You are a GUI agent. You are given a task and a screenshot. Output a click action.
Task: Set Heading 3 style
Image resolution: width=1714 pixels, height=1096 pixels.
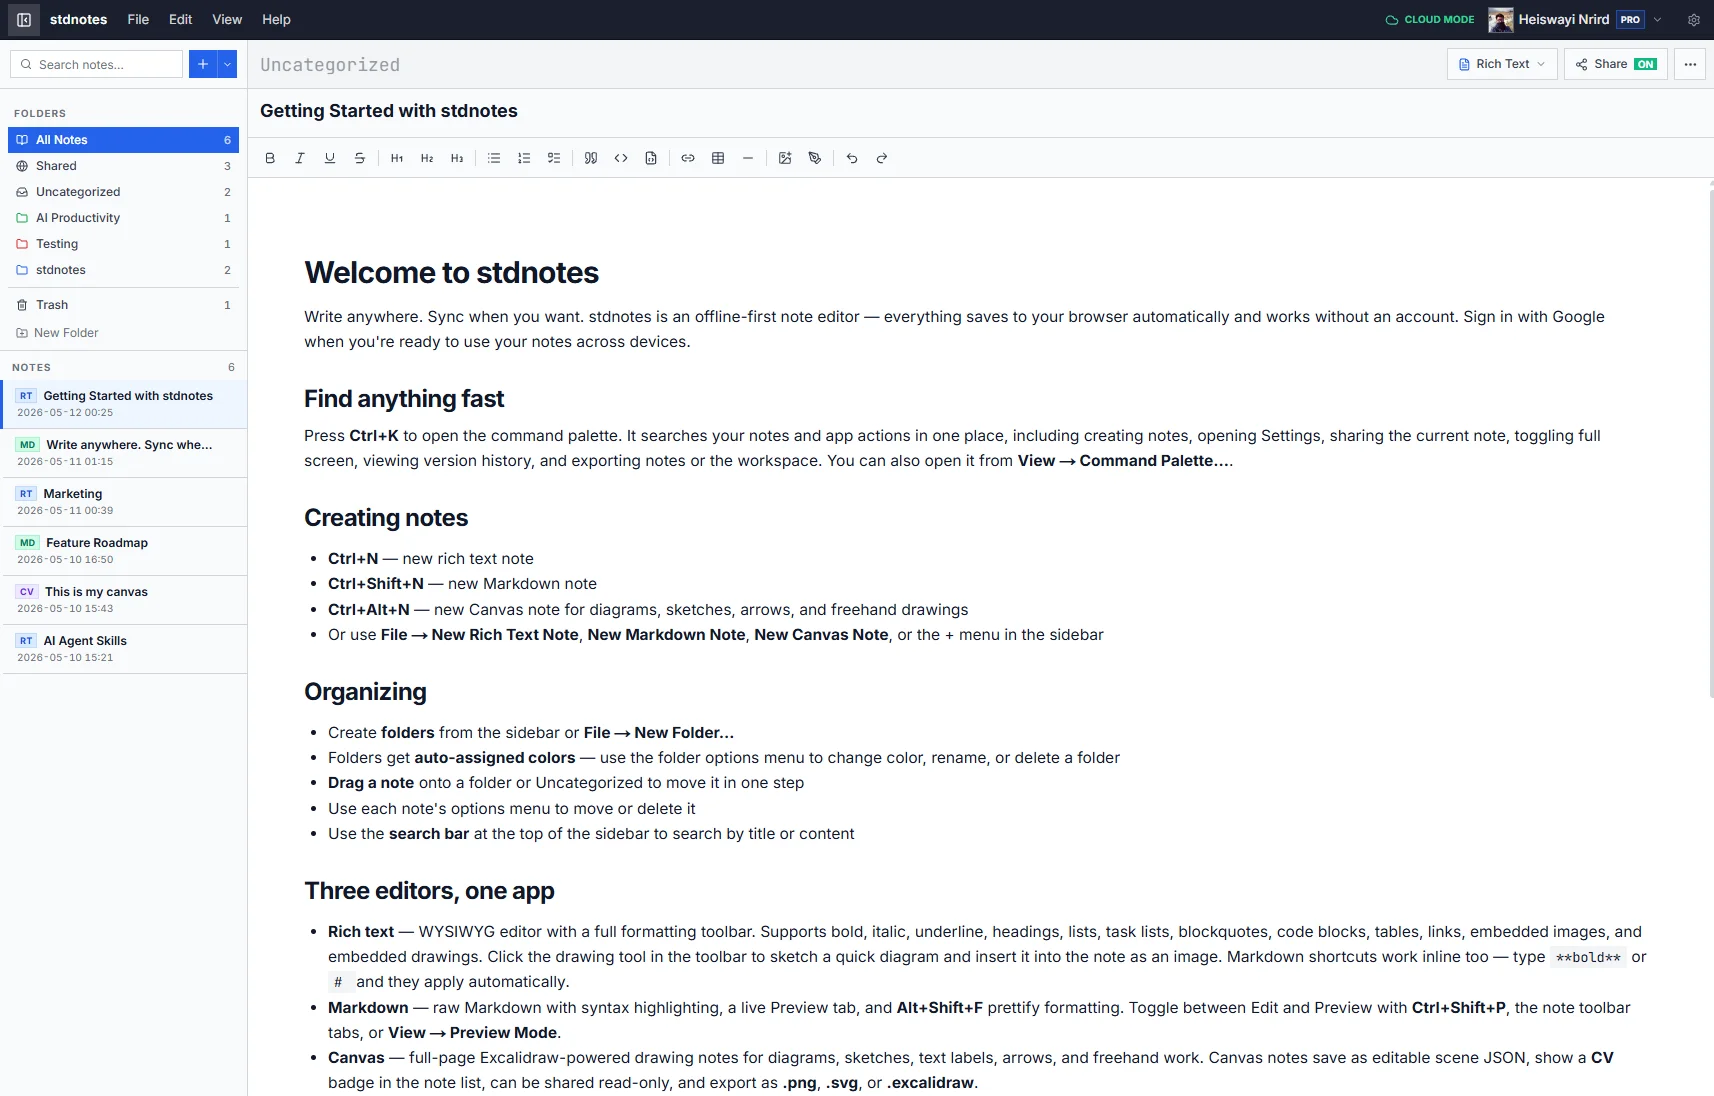point(457,158)
